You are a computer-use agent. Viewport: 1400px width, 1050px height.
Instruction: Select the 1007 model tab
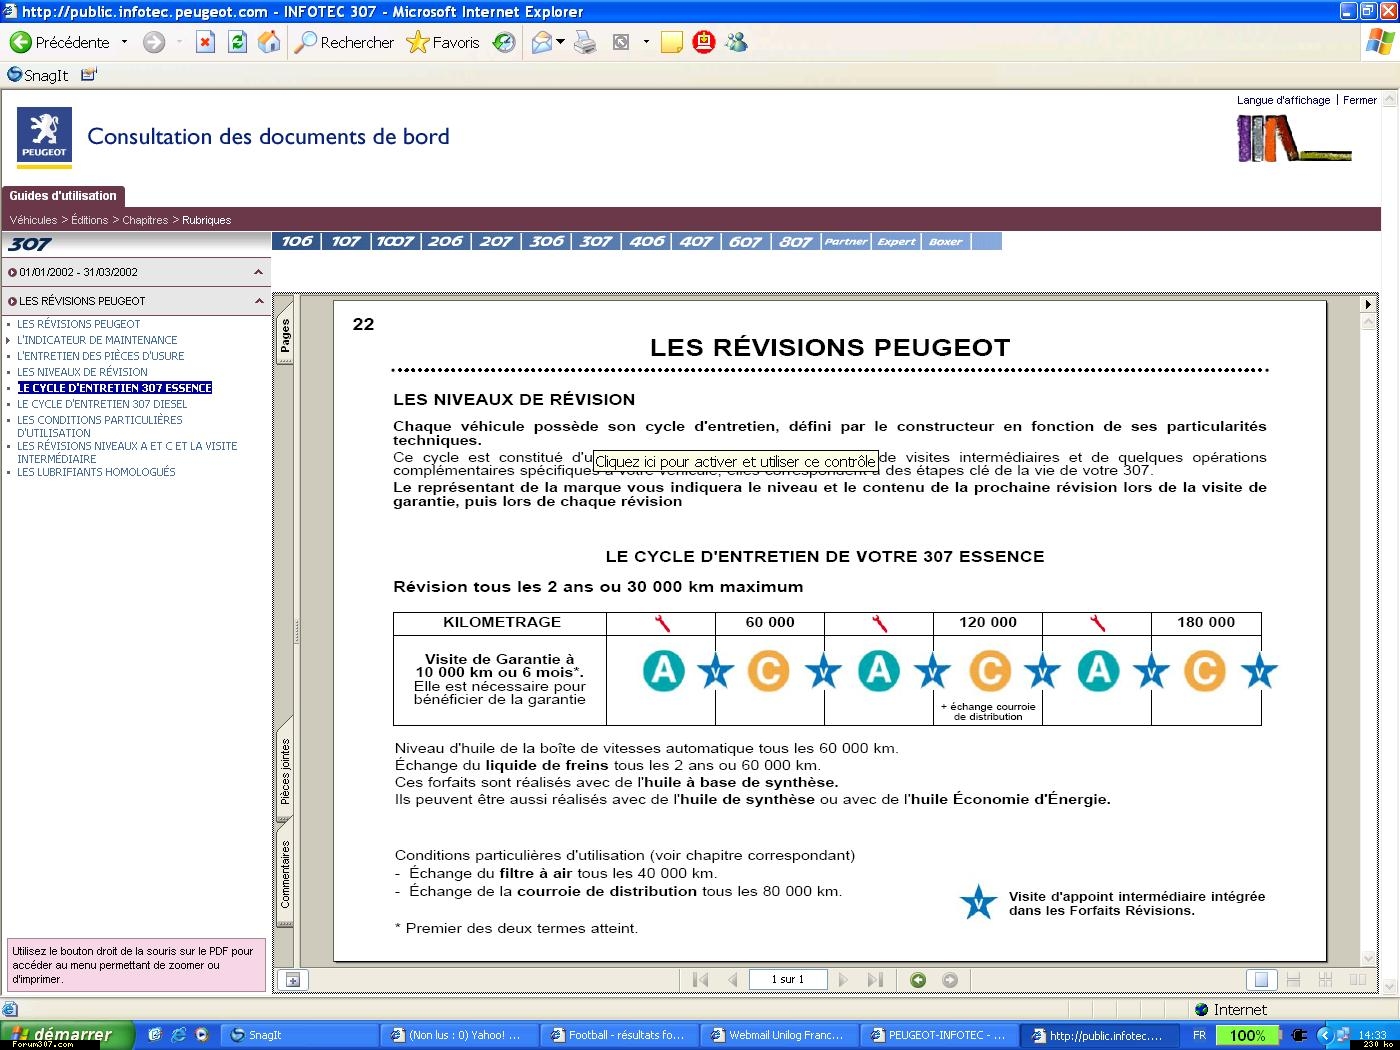pyautogui.click(x=396, y=241)
